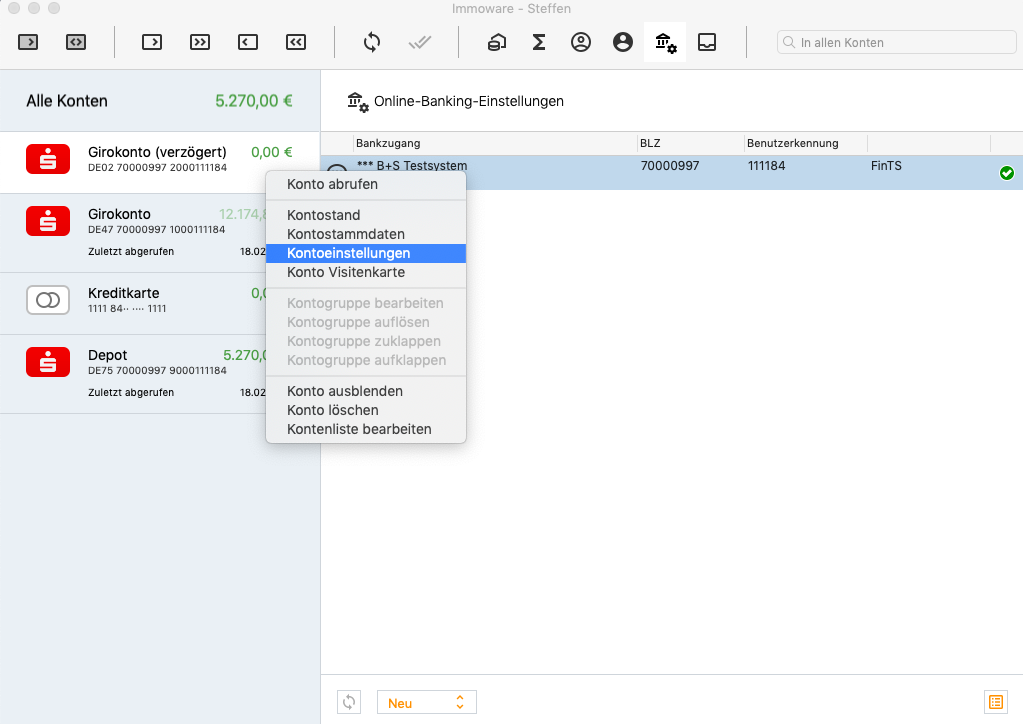
Task: Click the sync button beside Neu
Action: [x=349, y=702]
